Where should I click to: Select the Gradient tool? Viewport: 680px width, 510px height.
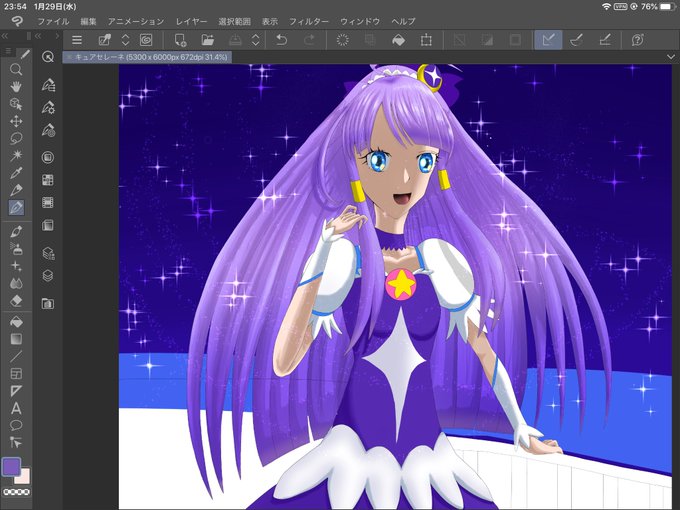(16, 339)
